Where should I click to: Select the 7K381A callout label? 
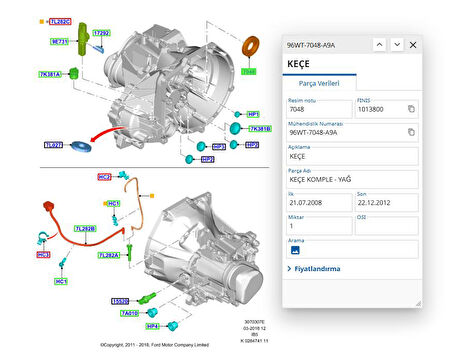(x=50, y=74)
